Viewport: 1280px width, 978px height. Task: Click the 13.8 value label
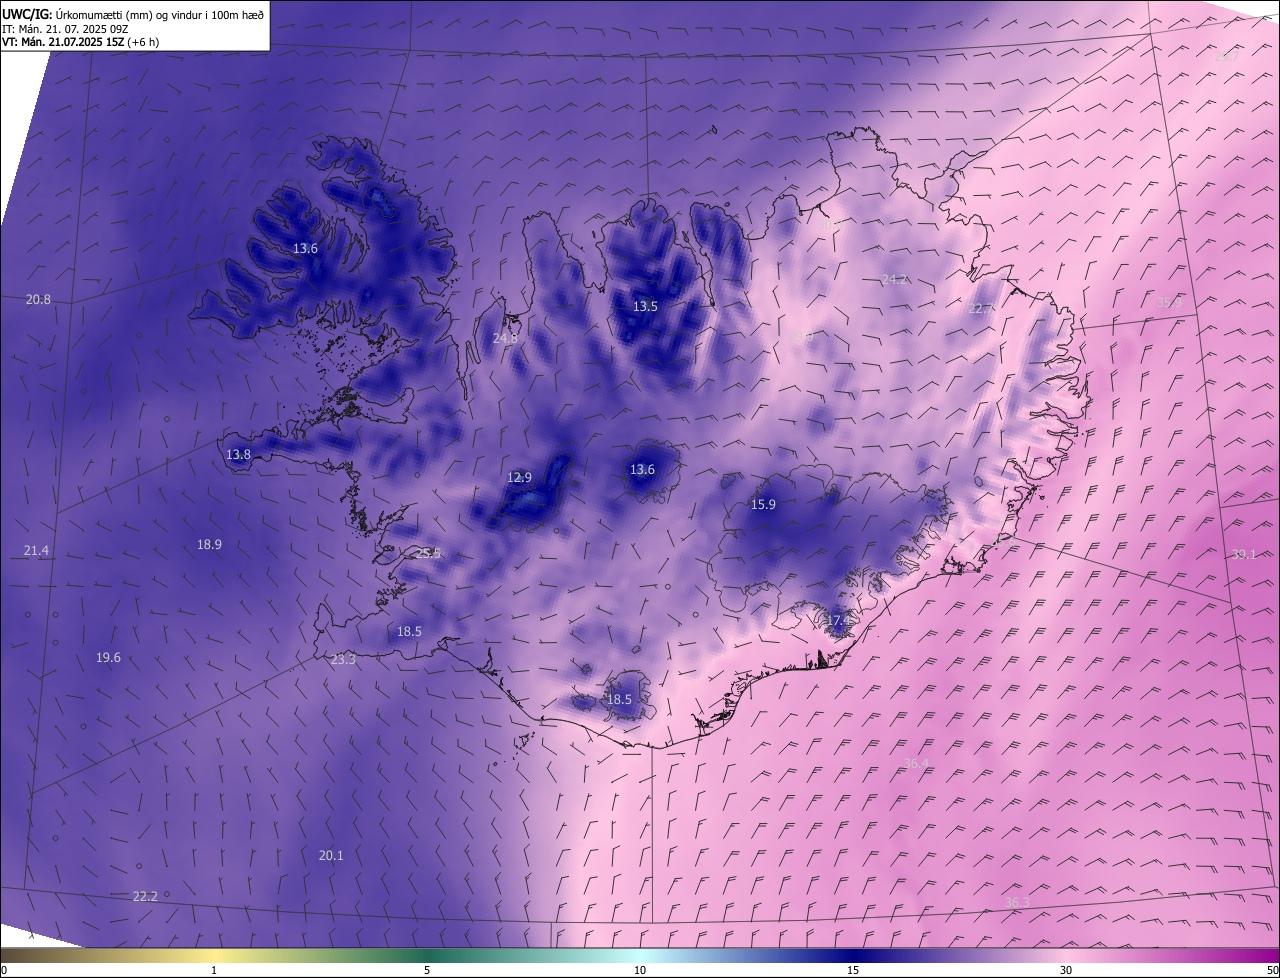coord(238,454)
